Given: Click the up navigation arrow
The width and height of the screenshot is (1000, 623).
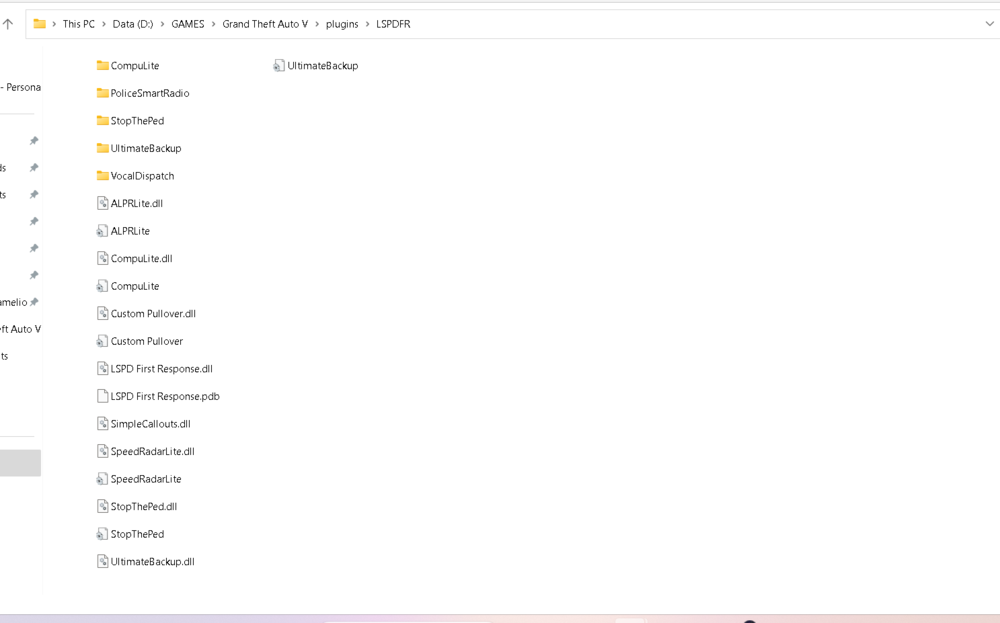Looking at the screenshot, I should [x=9, y=23].
